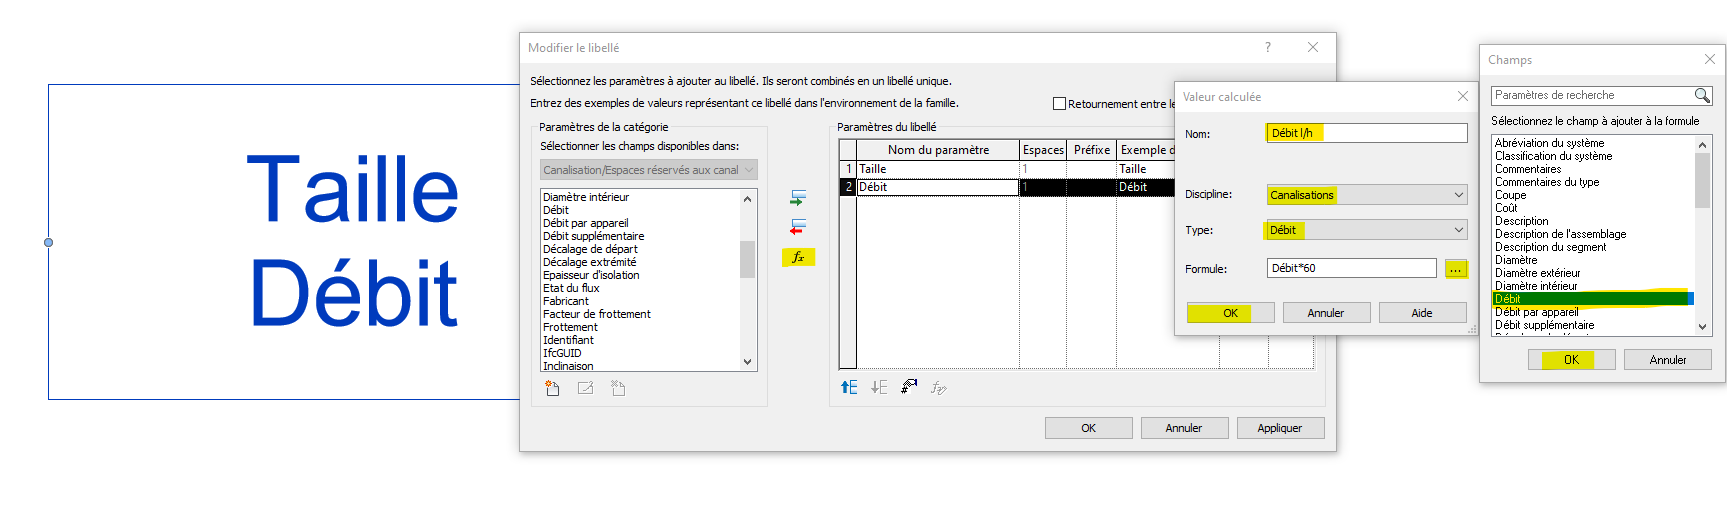This screenshot has width=1727, height=511.
Task: Click the green add parameter to label arrow
Action: 798,198
